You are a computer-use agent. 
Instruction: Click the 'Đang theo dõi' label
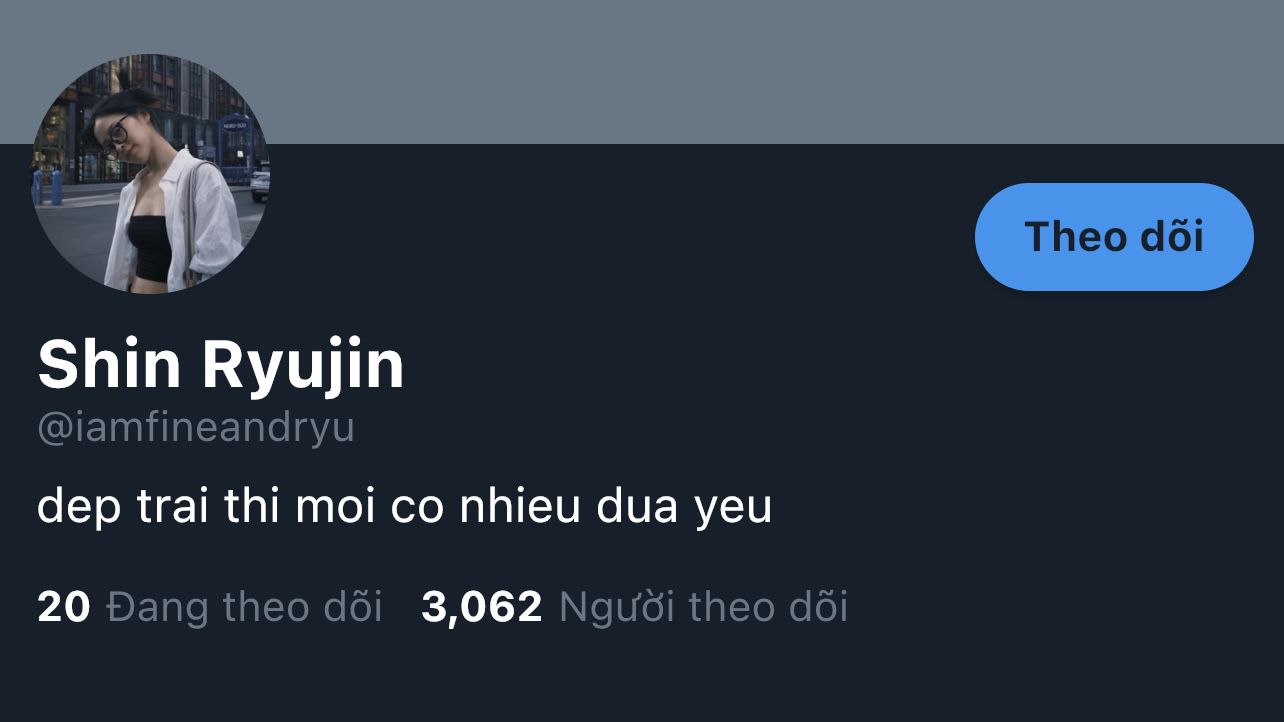pyautogui.click(x=245, y=607)
